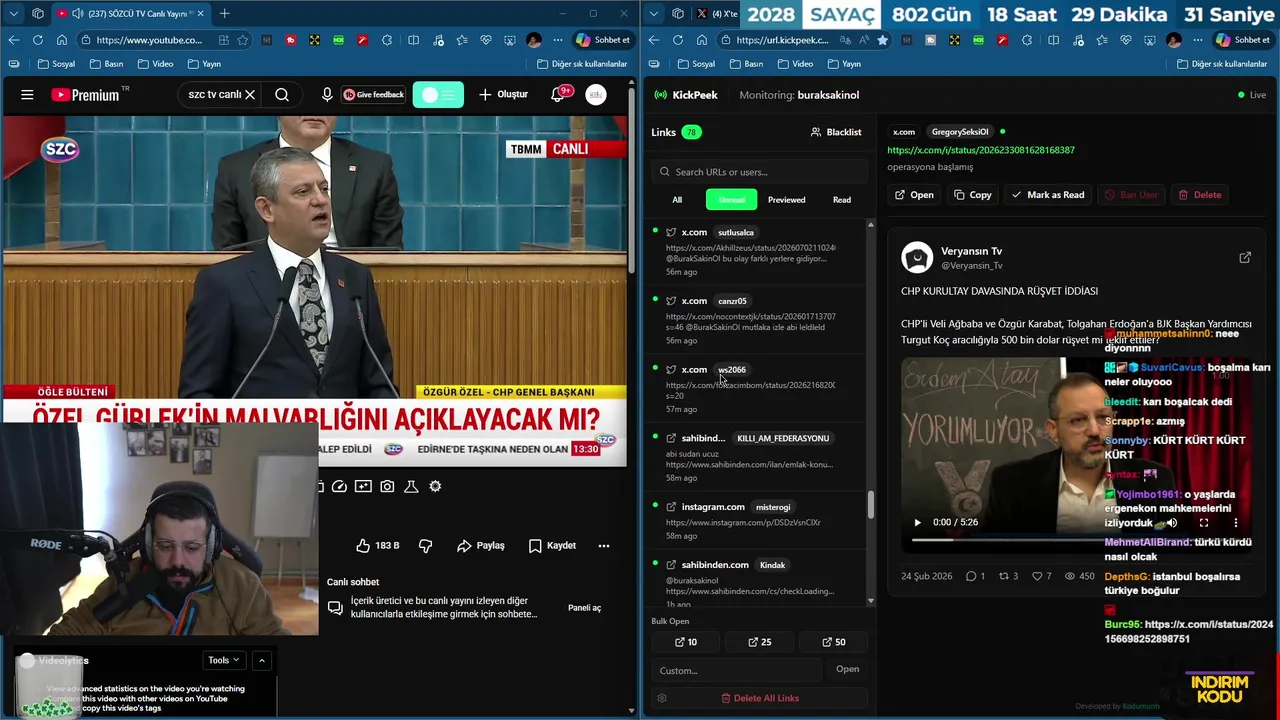Like the video showing 183 B
Screen dimensions: 1280x720
377,546
